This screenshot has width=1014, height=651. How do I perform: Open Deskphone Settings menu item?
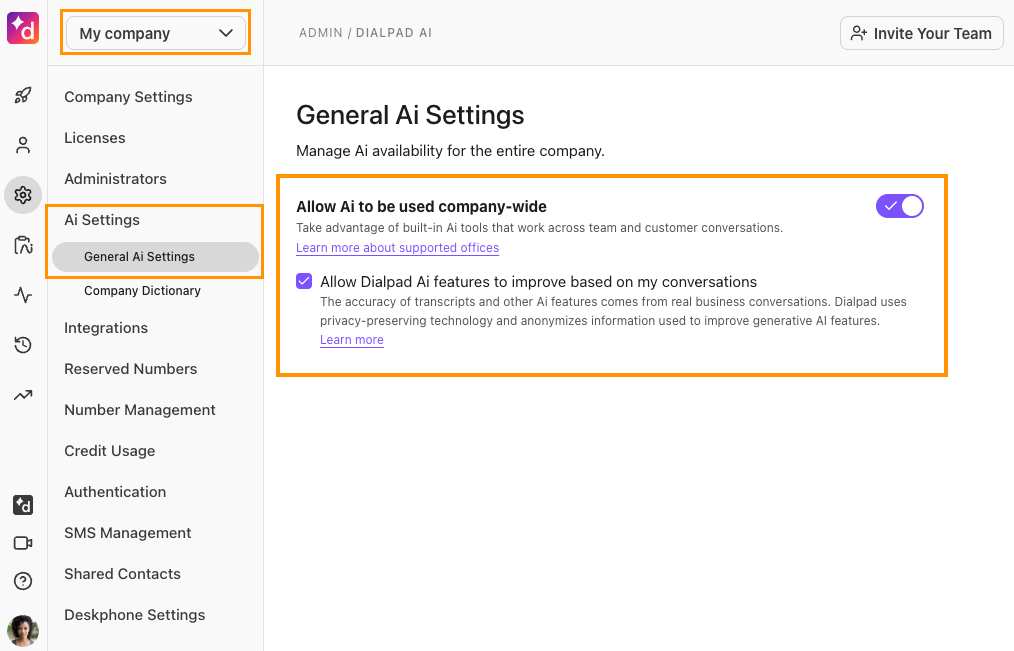coord(135,615)
